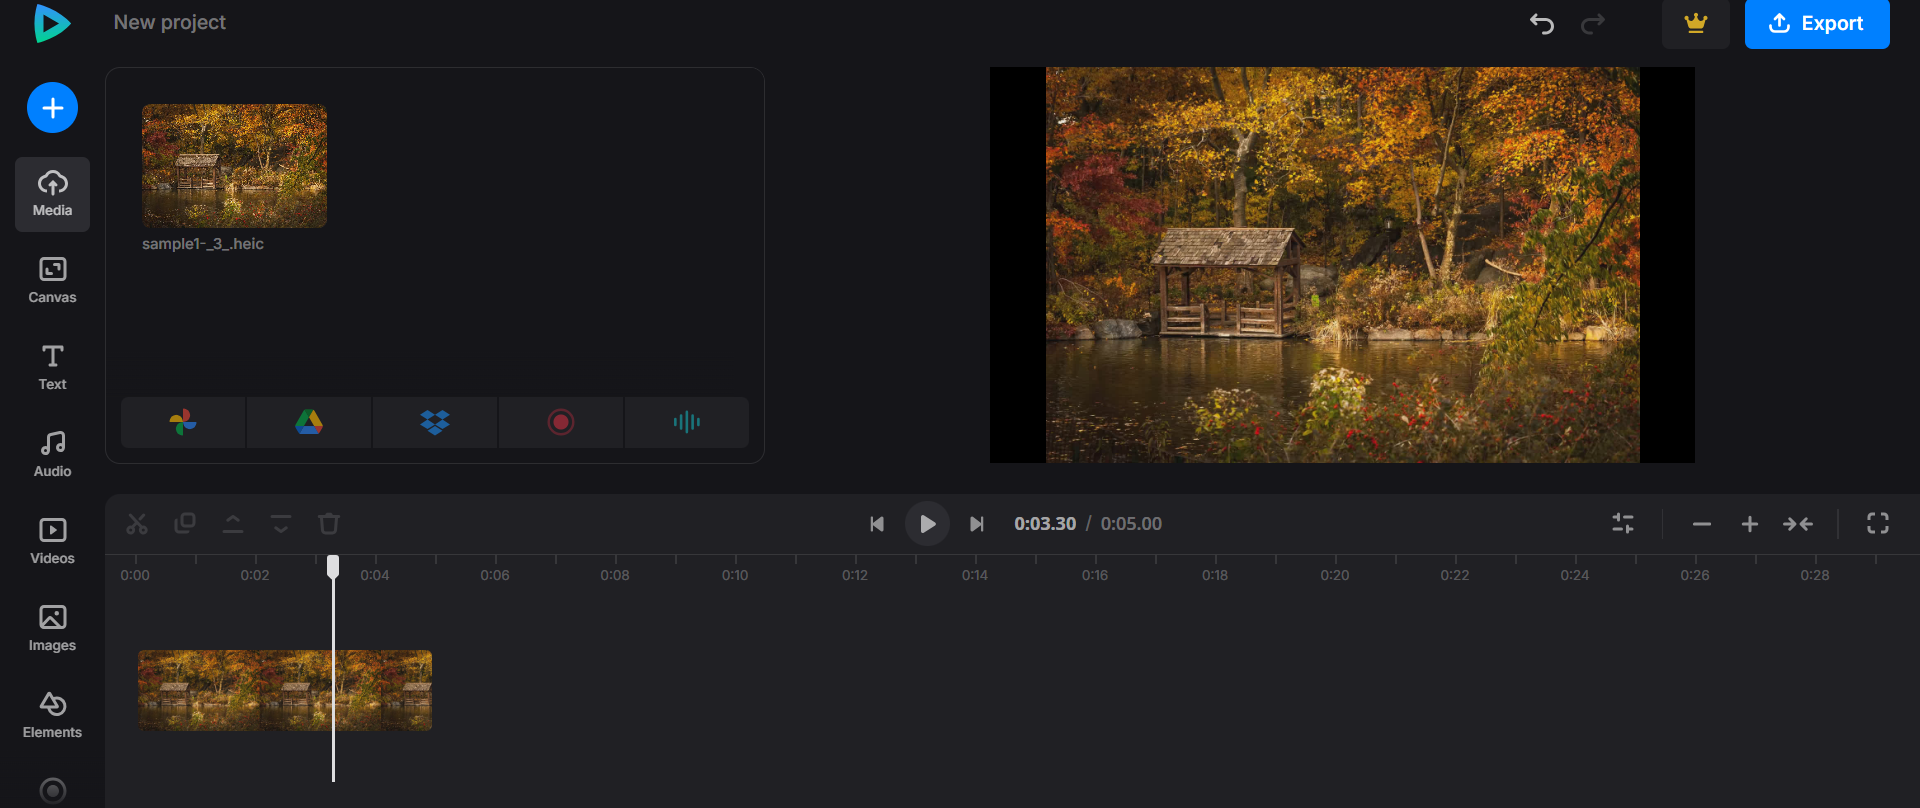Zoom in the timeline
The image size is (1920, 808).
coord(1750,524)
